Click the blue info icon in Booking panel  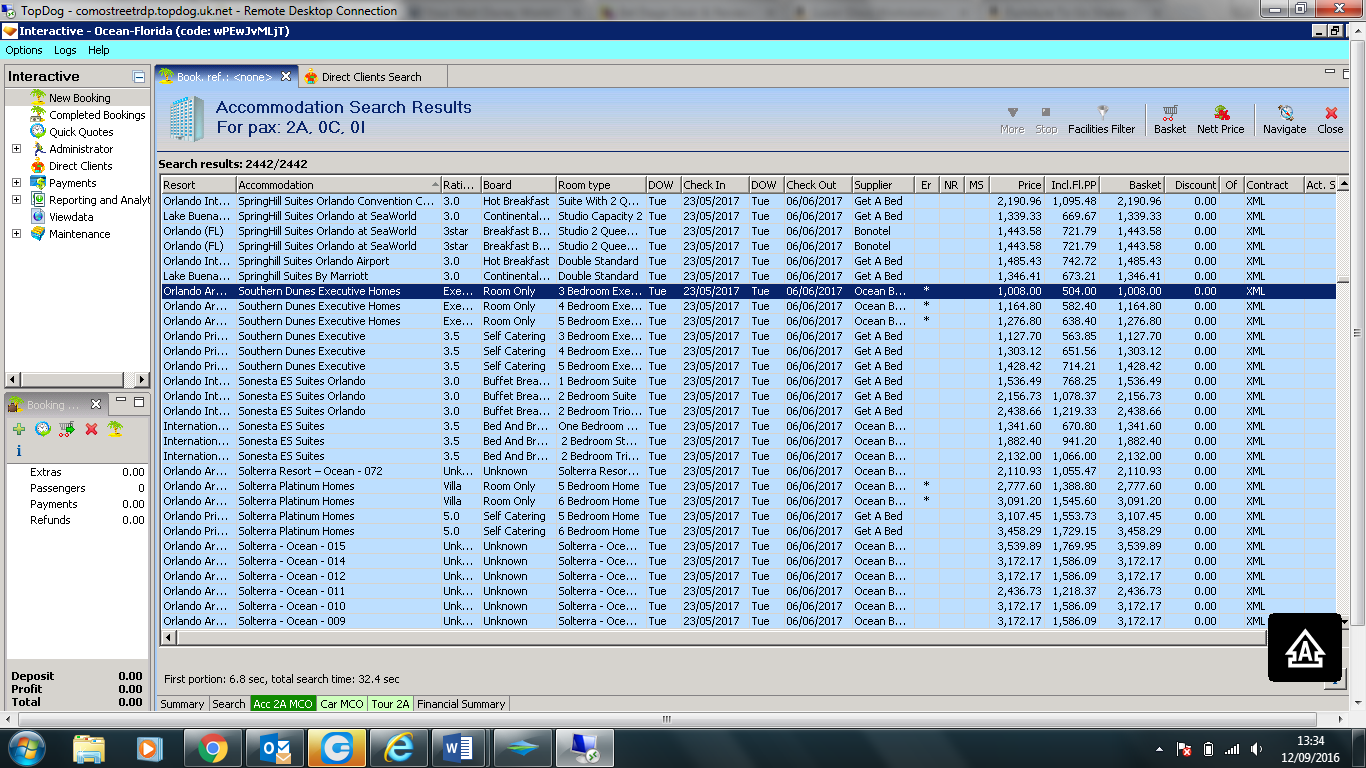pos(19,451)
